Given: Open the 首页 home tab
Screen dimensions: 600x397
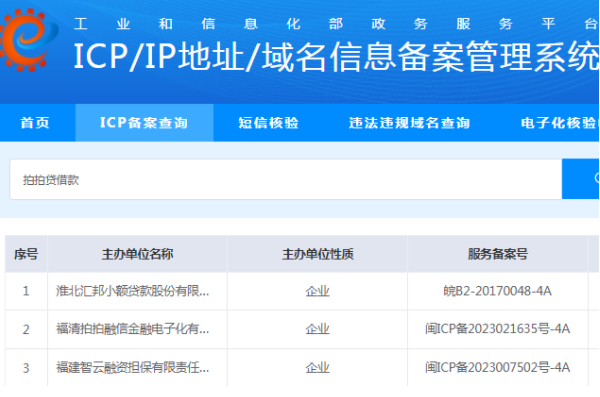Looking at the screenshot, I should pyautogui.click(x=35, y=123).
